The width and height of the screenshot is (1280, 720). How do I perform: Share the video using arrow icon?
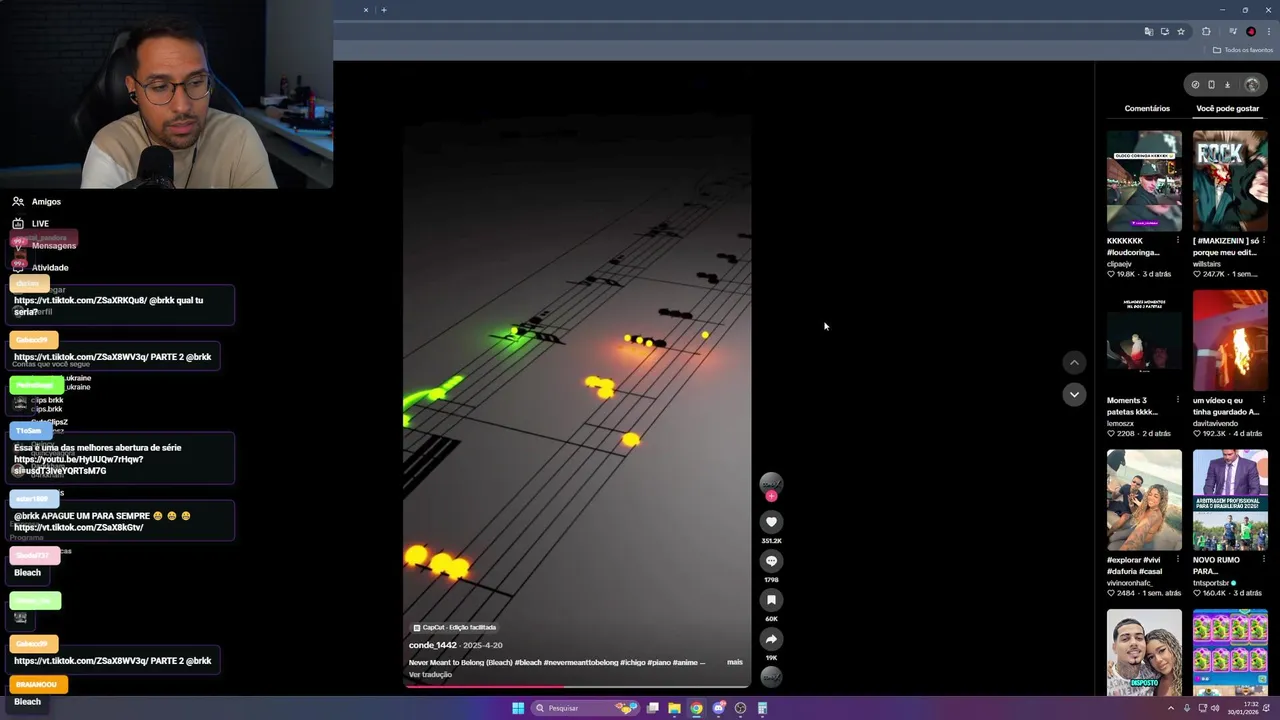771,639
